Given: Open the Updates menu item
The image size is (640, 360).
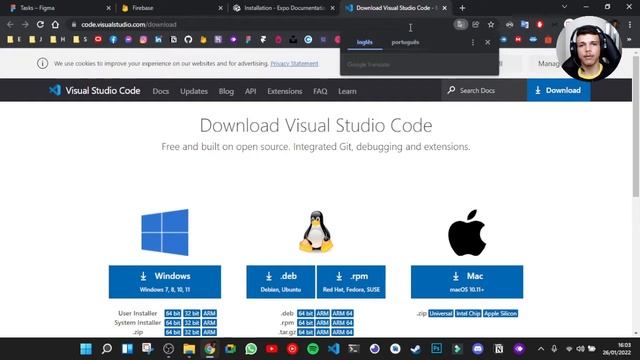Looking at the screenshot, I should [194, 91].
